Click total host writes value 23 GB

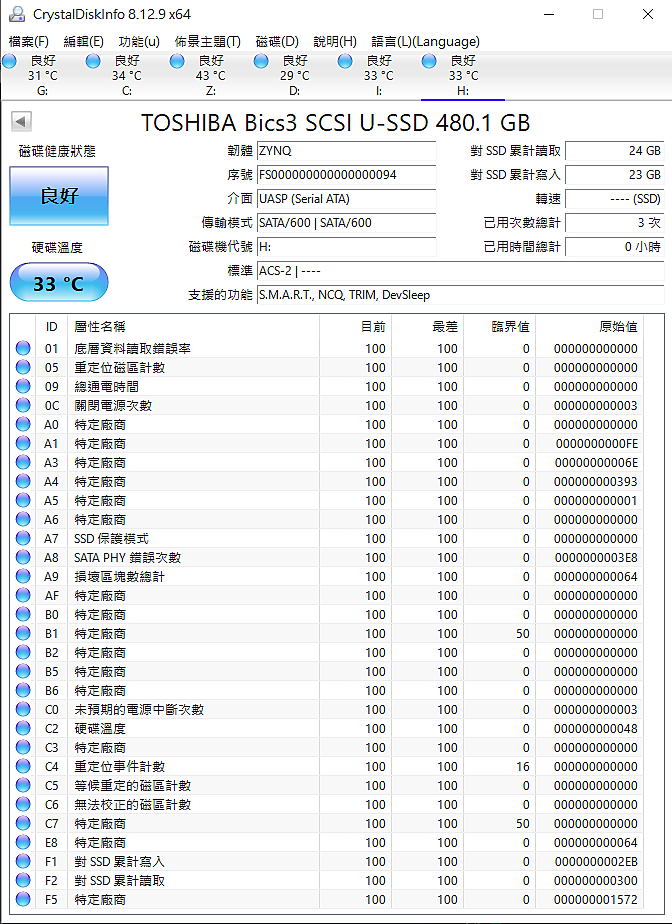614,175
